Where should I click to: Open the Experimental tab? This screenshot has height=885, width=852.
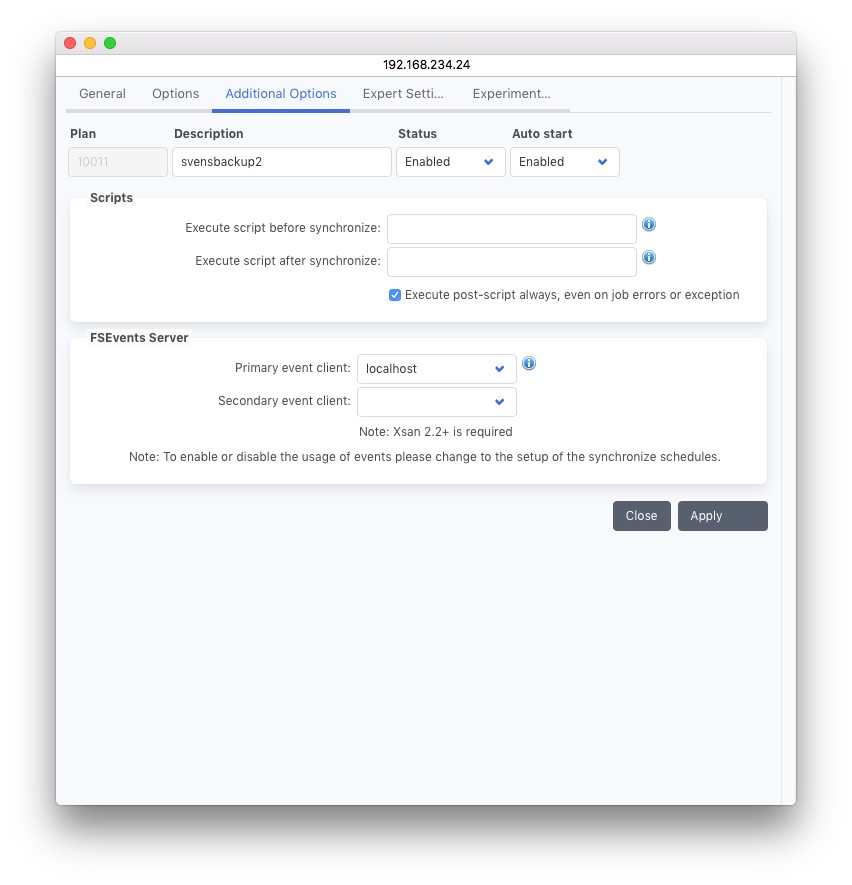tap(511, 94)
